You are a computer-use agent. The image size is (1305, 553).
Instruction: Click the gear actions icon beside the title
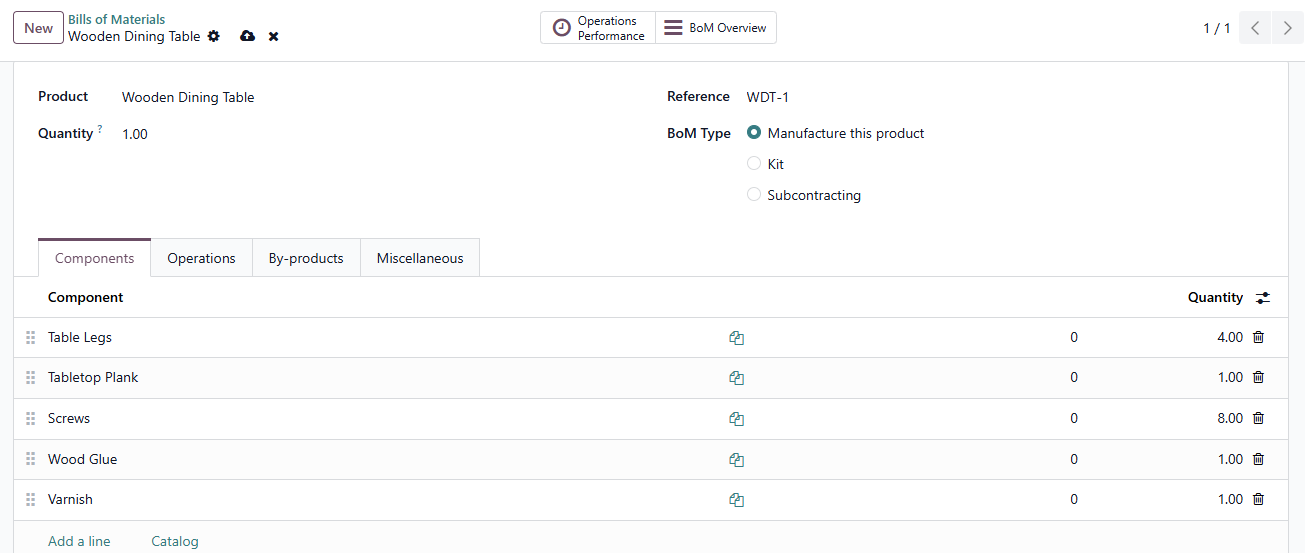pyautogui.click(x=213, y=36)
